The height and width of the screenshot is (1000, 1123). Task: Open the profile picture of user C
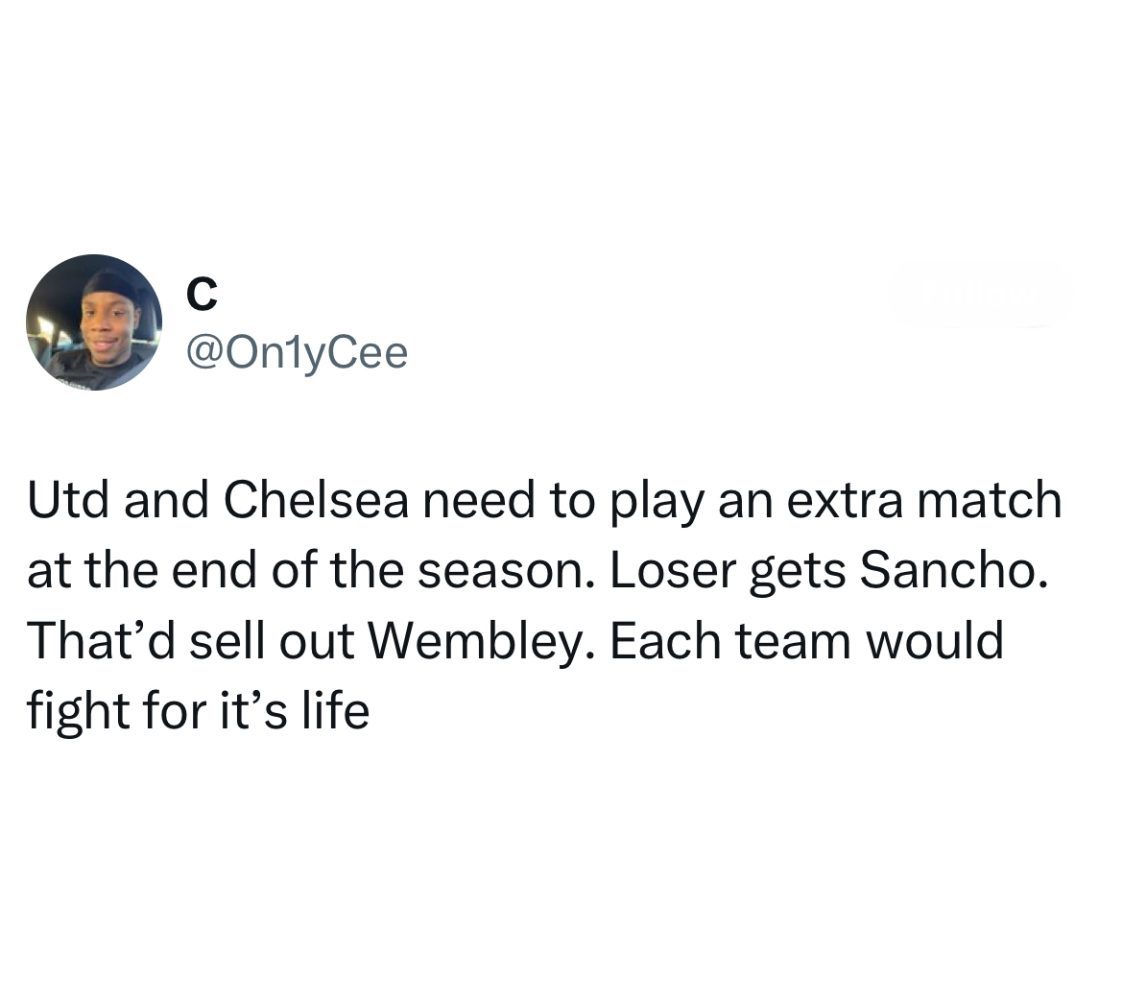coord(94,322)
